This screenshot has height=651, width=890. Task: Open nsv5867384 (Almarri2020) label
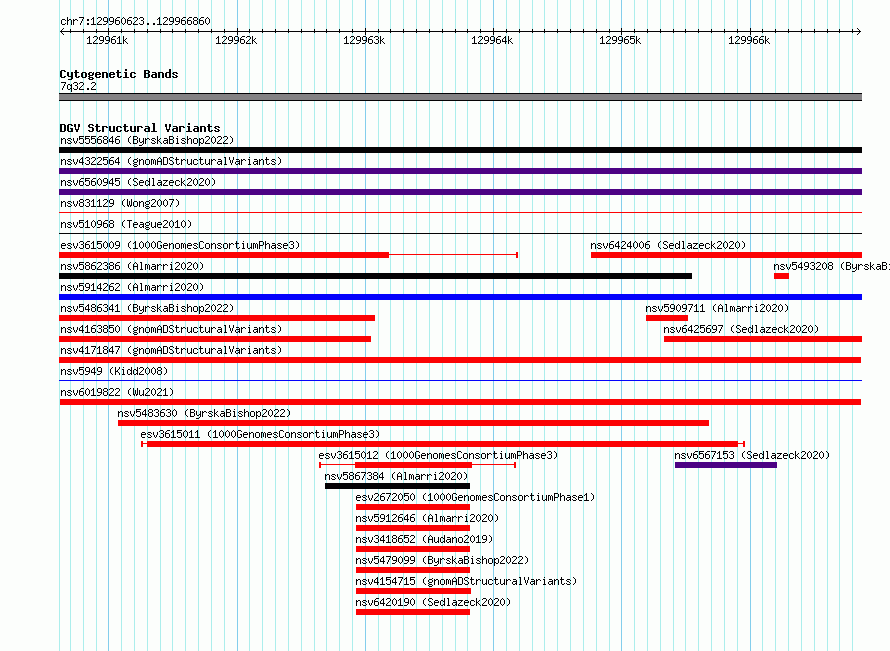point(396,476)
